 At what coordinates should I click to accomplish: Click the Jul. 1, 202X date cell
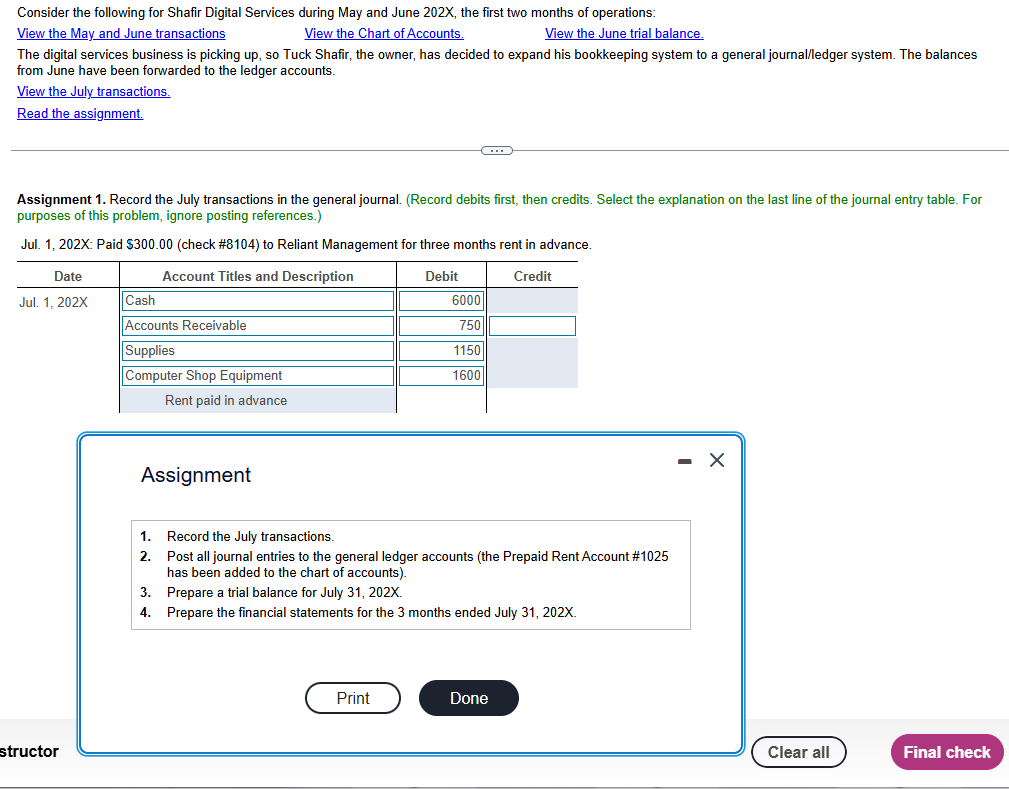(x=53, y=302)
